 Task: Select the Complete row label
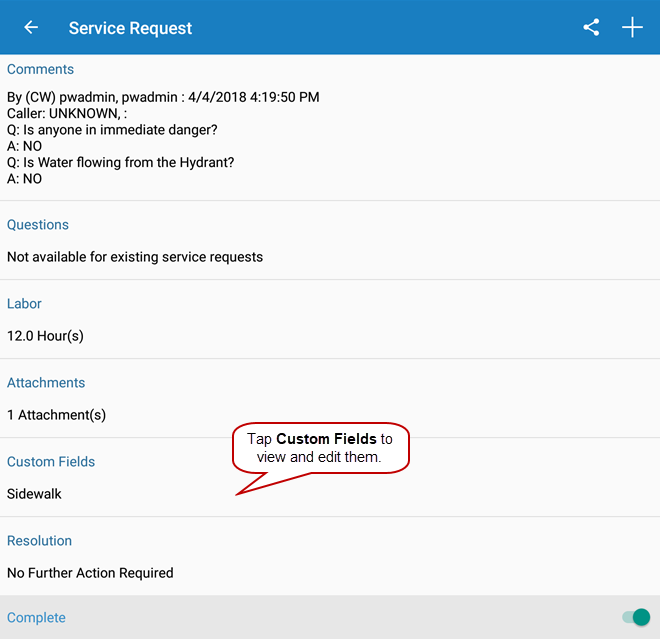[x=36, y=617]
